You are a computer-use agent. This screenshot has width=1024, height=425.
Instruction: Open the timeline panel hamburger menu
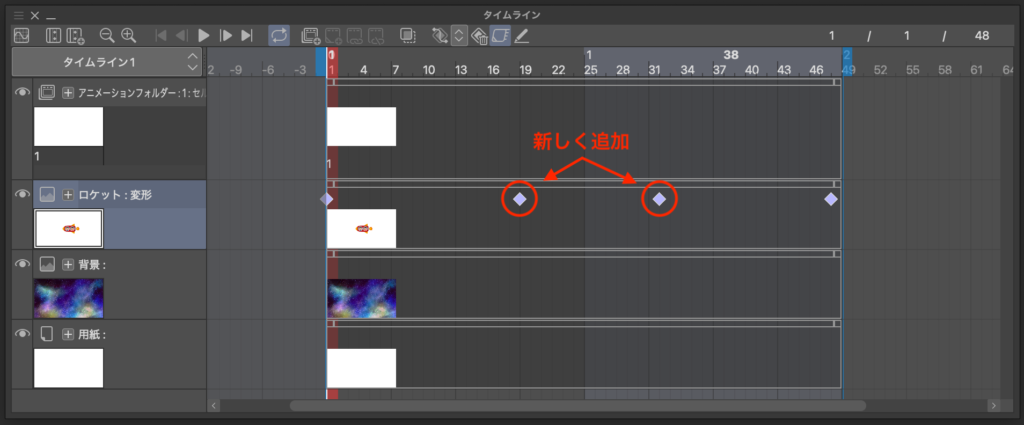click(x=18, y=16)
